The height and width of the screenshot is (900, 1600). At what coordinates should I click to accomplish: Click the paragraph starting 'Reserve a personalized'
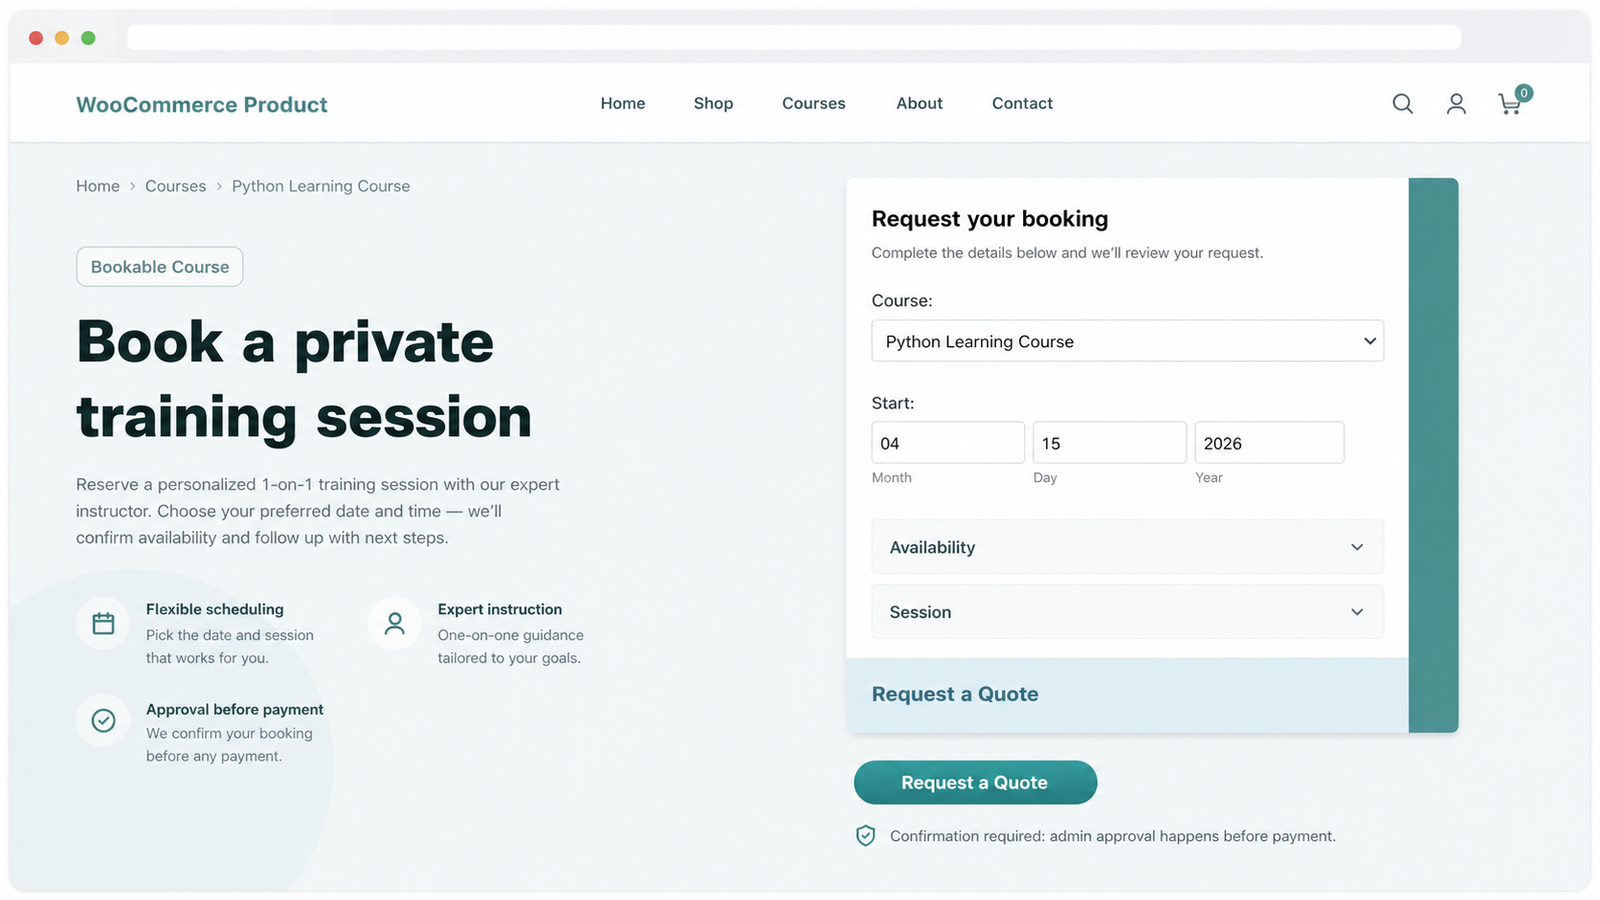tap(318, 511)
